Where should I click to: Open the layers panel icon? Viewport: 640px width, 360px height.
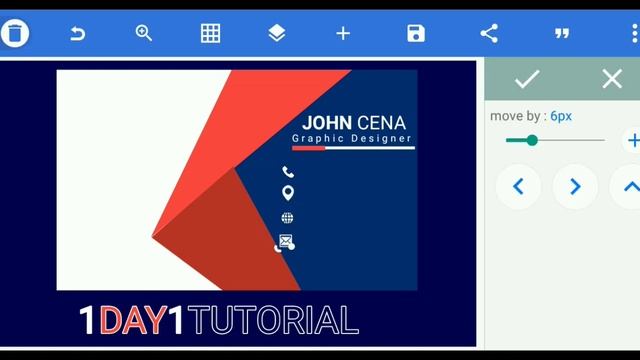[x=277, y=33]
